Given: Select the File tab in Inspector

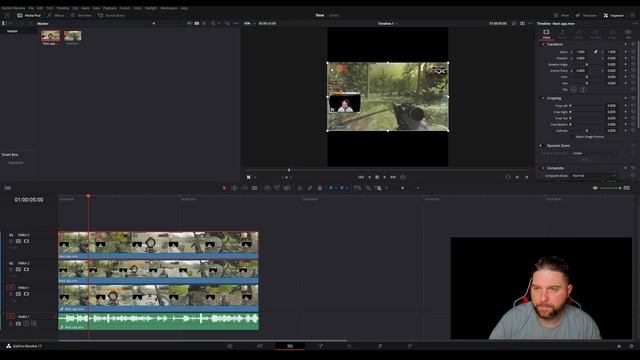Looking at the screenshot, I should coord(628,33).
